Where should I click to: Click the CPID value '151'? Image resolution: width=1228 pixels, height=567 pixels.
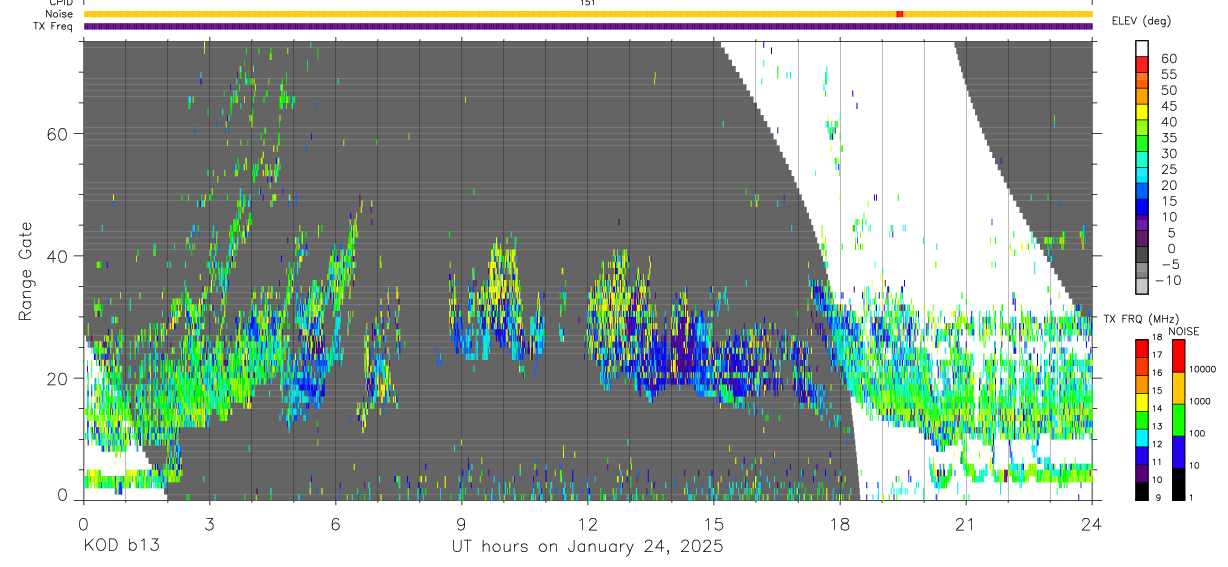tap(587, 3)
